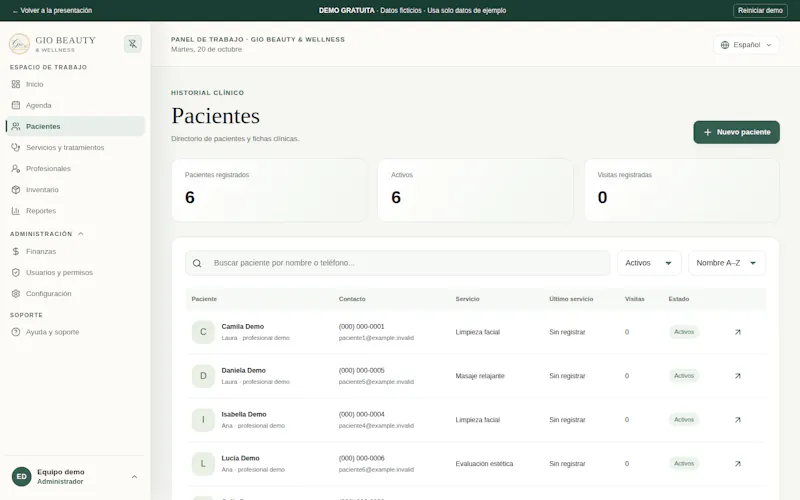Click the Estado column header

point(679,299)
